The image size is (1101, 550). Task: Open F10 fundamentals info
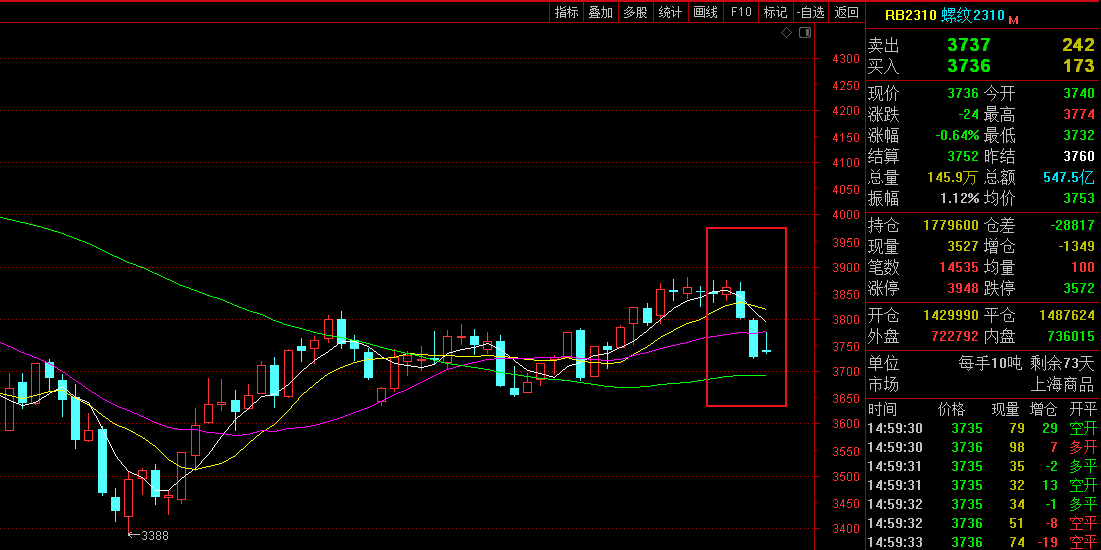pos(741,12)
